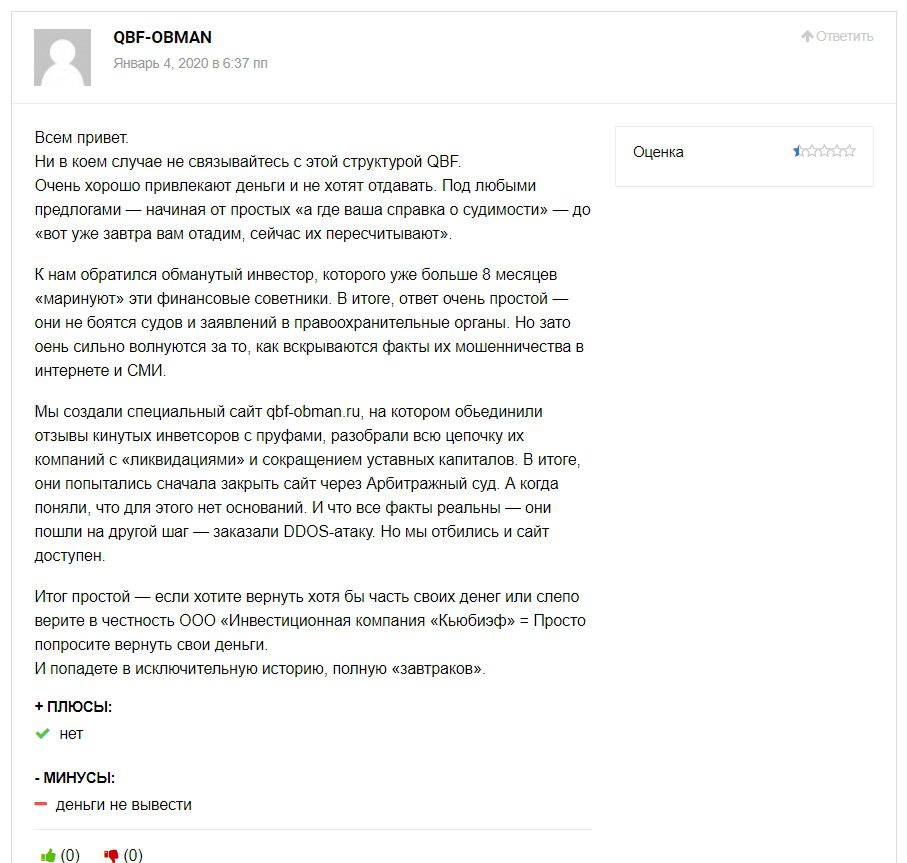This screenshot has height=863, width=907.
Task: Click the like count next to thumbs-up
Action: 70,855
